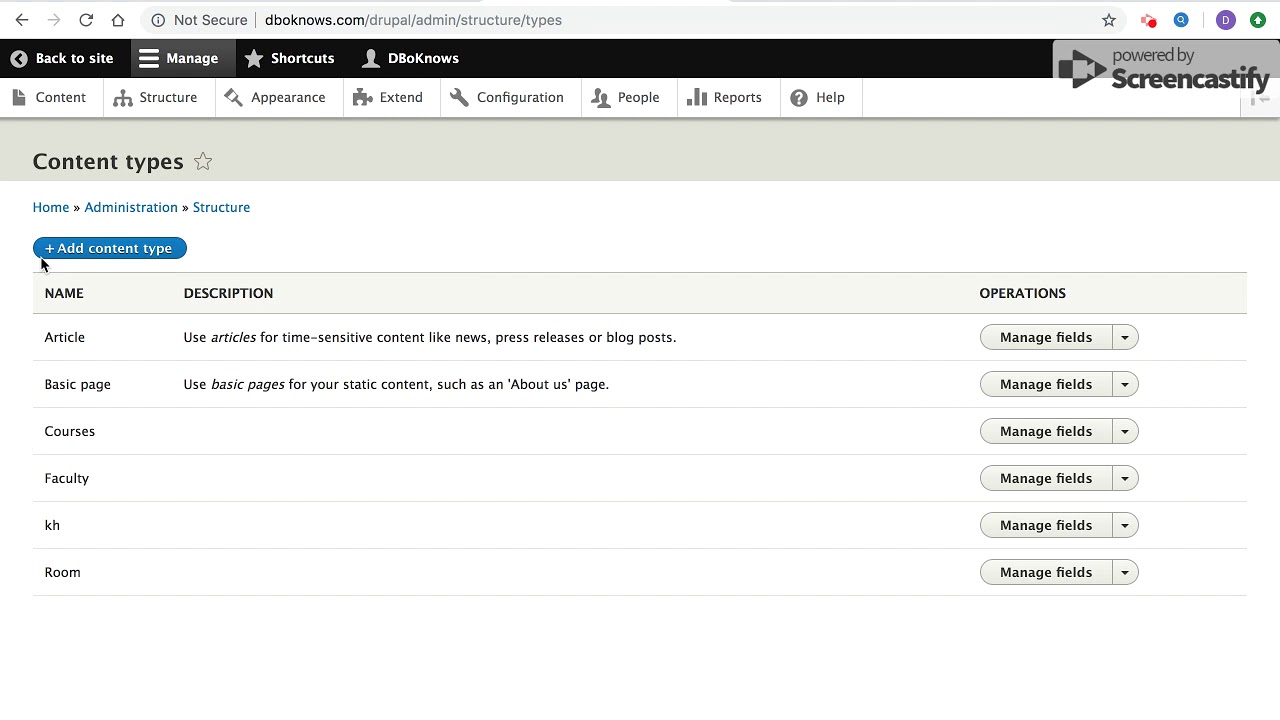Screen dimensions: 1280x720
Task: Bookmark this page with the star icon
Action: point(1109,20)
